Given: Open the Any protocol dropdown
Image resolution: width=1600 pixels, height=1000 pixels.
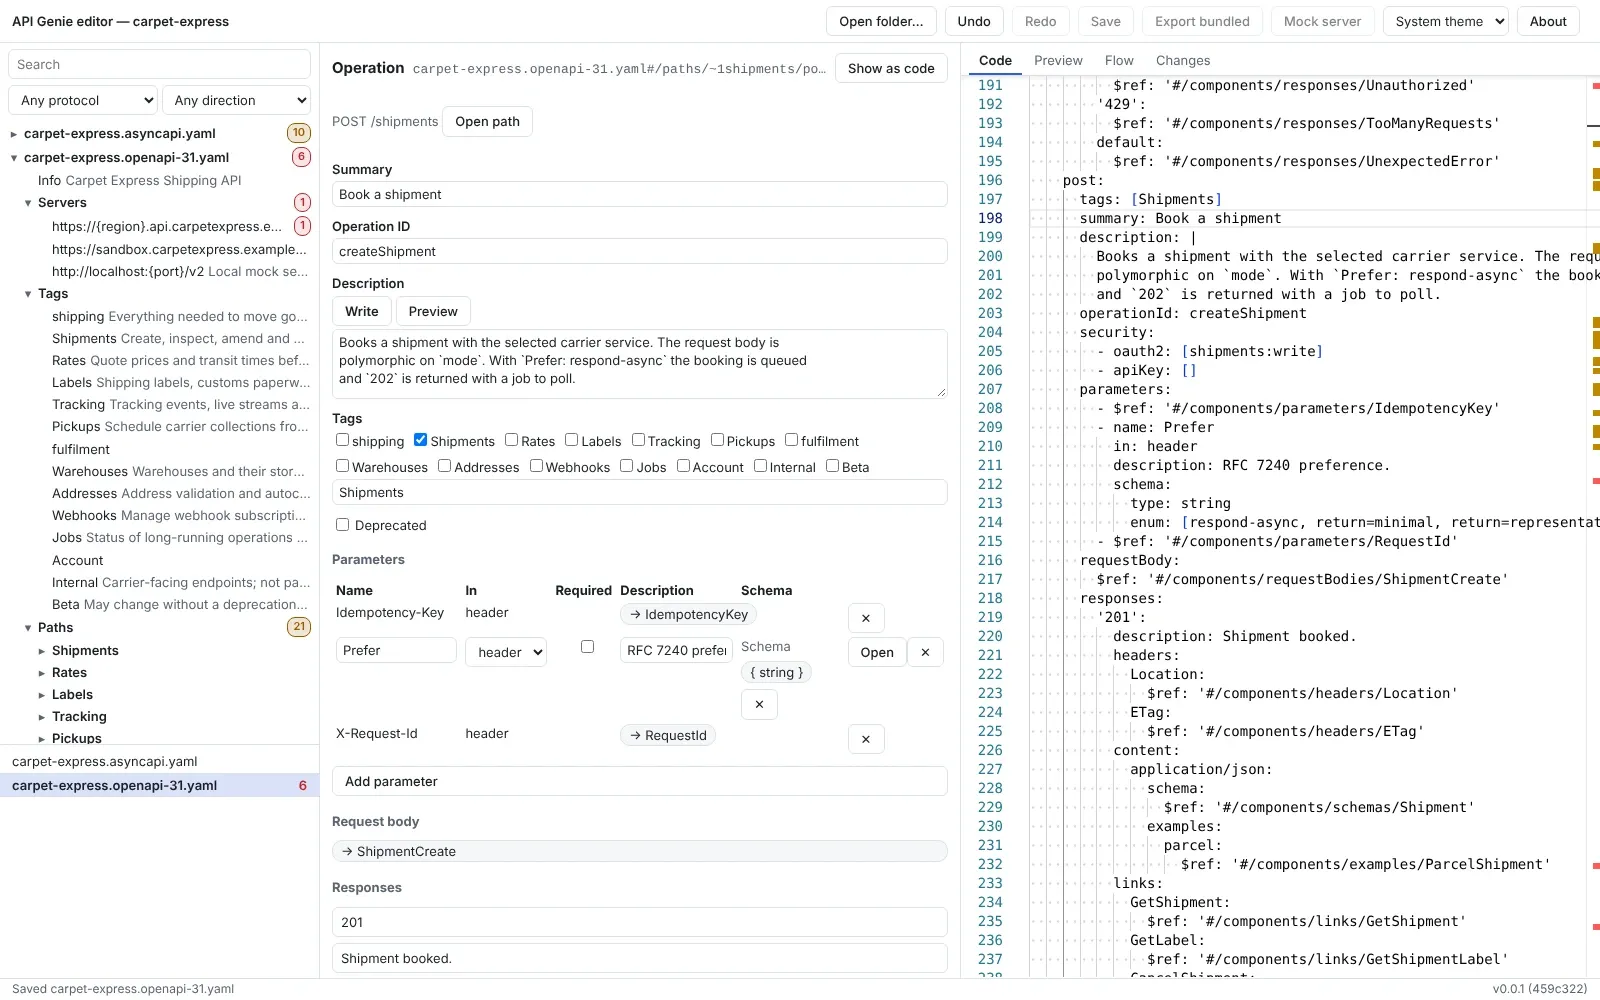Looking at the screenshot, I should pyautogui.click(x=83, y=100).
